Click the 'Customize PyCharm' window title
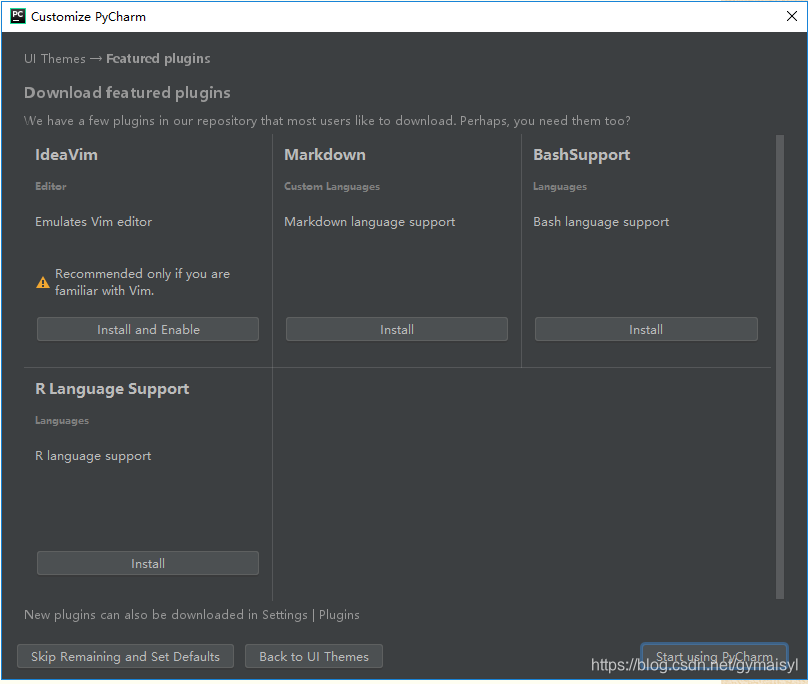 tap(88, 16)
